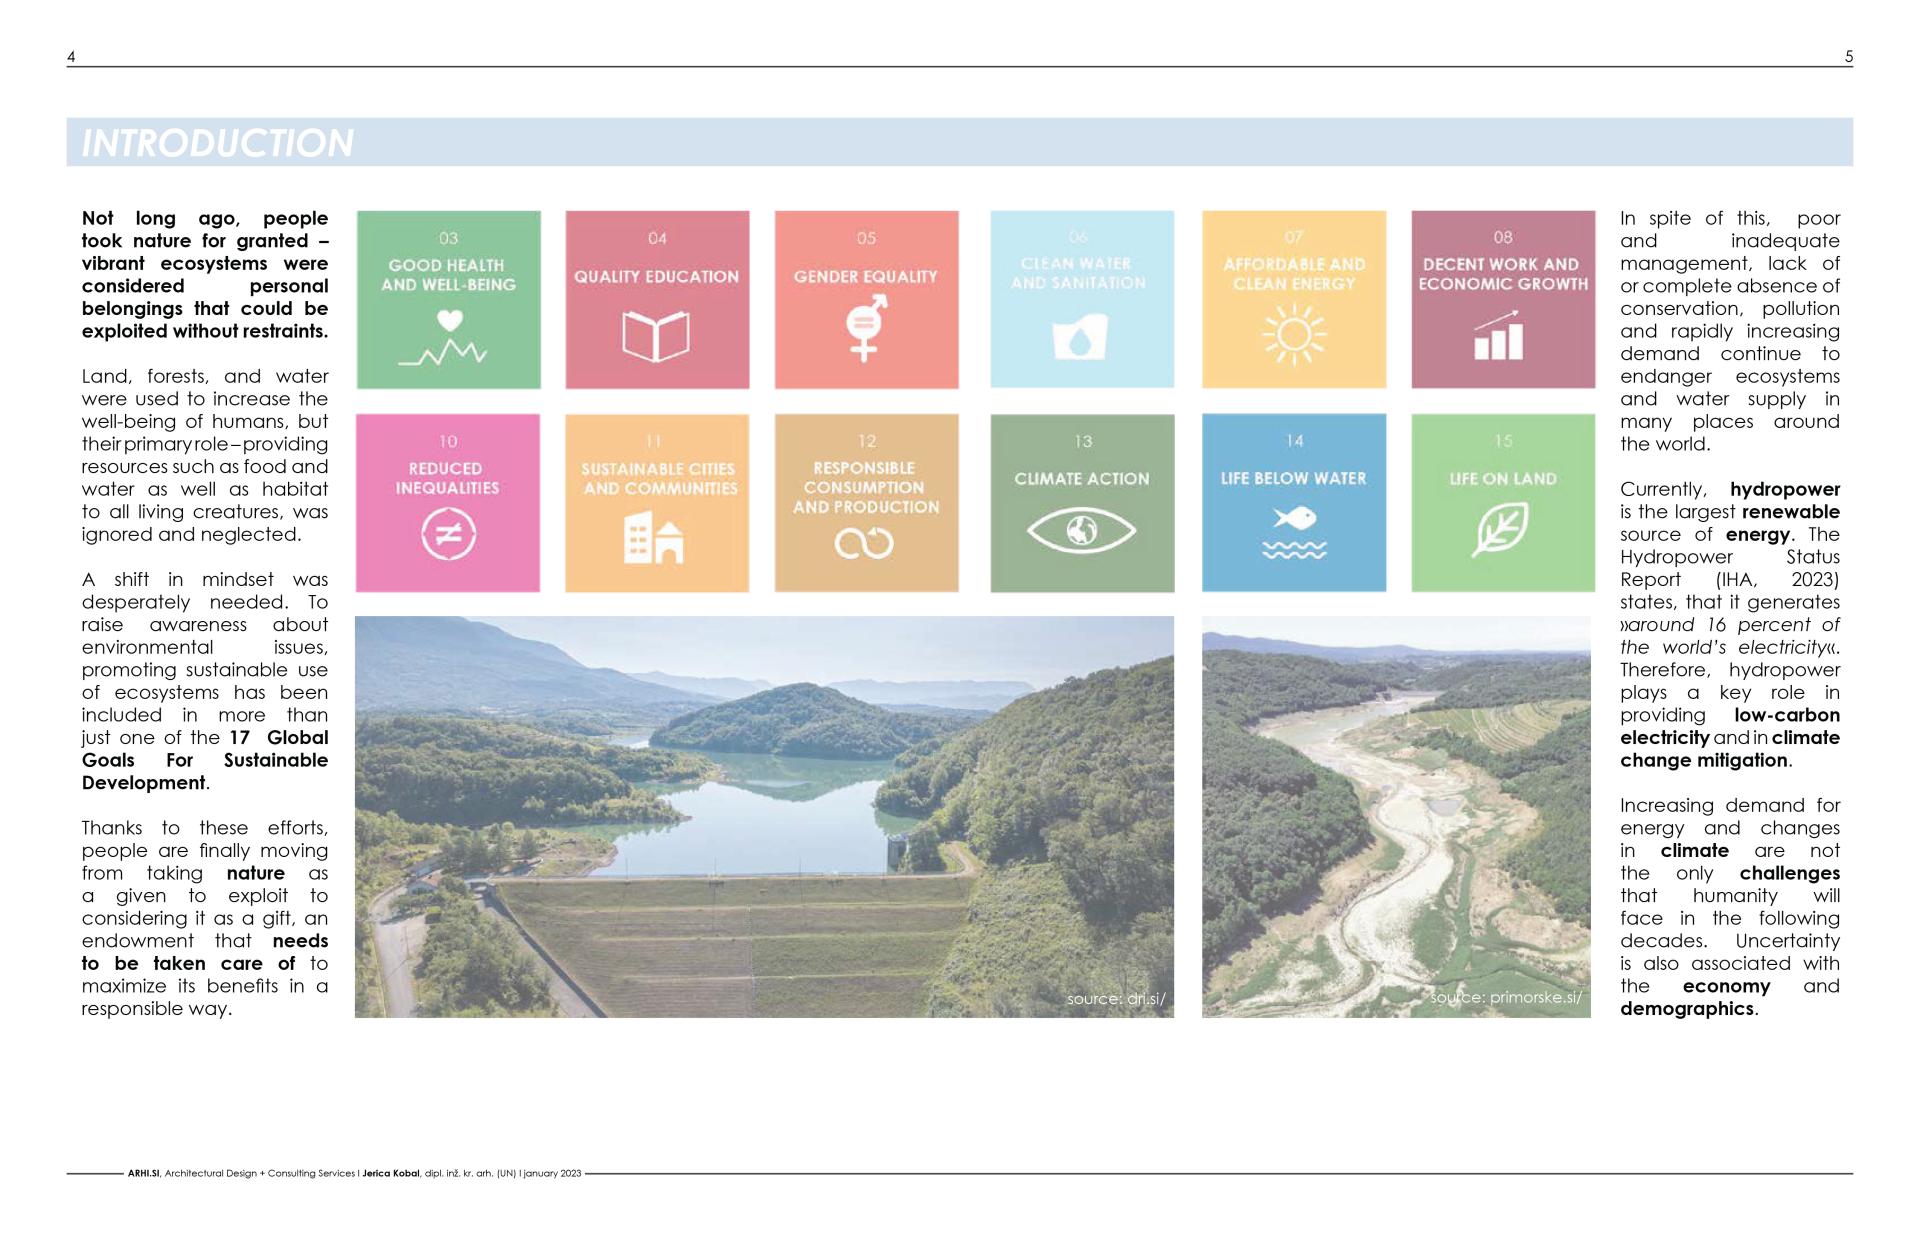The height and width of the screenshot is (1242, 1920).
Task: Click the Clean Water and Sanitation glass icon
Action: (x=1081, y=337)
